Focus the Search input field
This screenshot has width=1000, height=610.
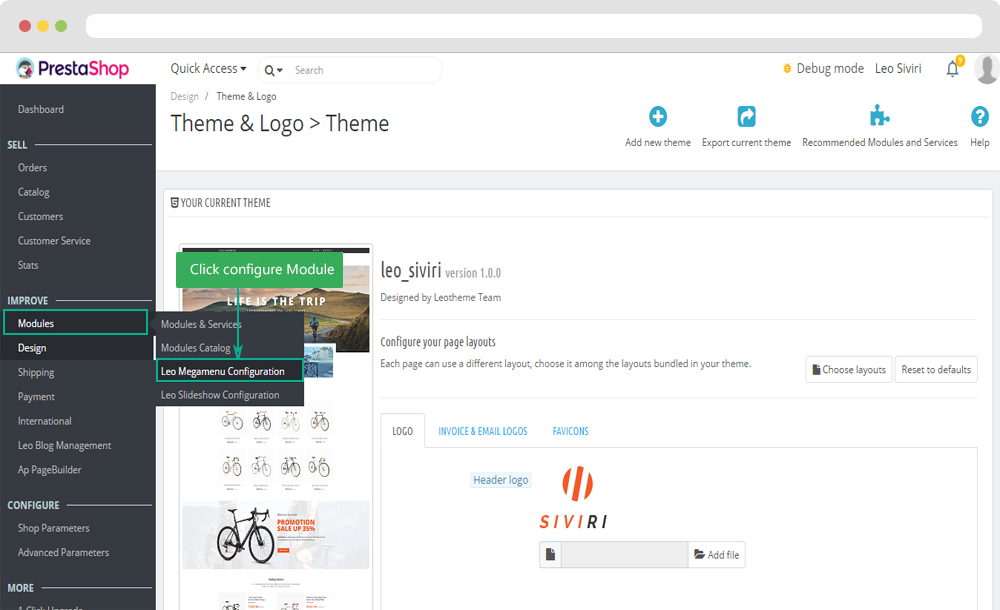point(365,70)
